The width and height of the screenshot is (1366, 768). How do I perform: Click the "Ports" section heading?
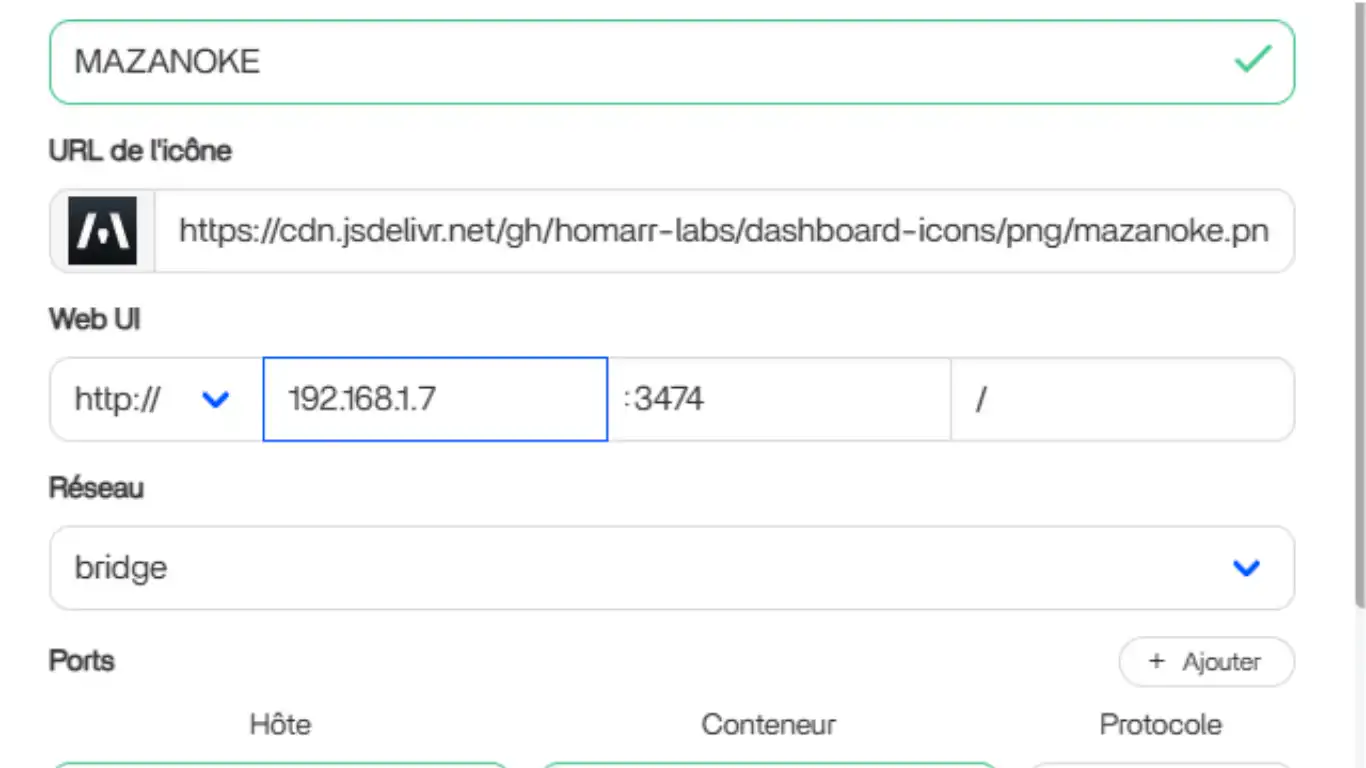[x=82, y=661]
